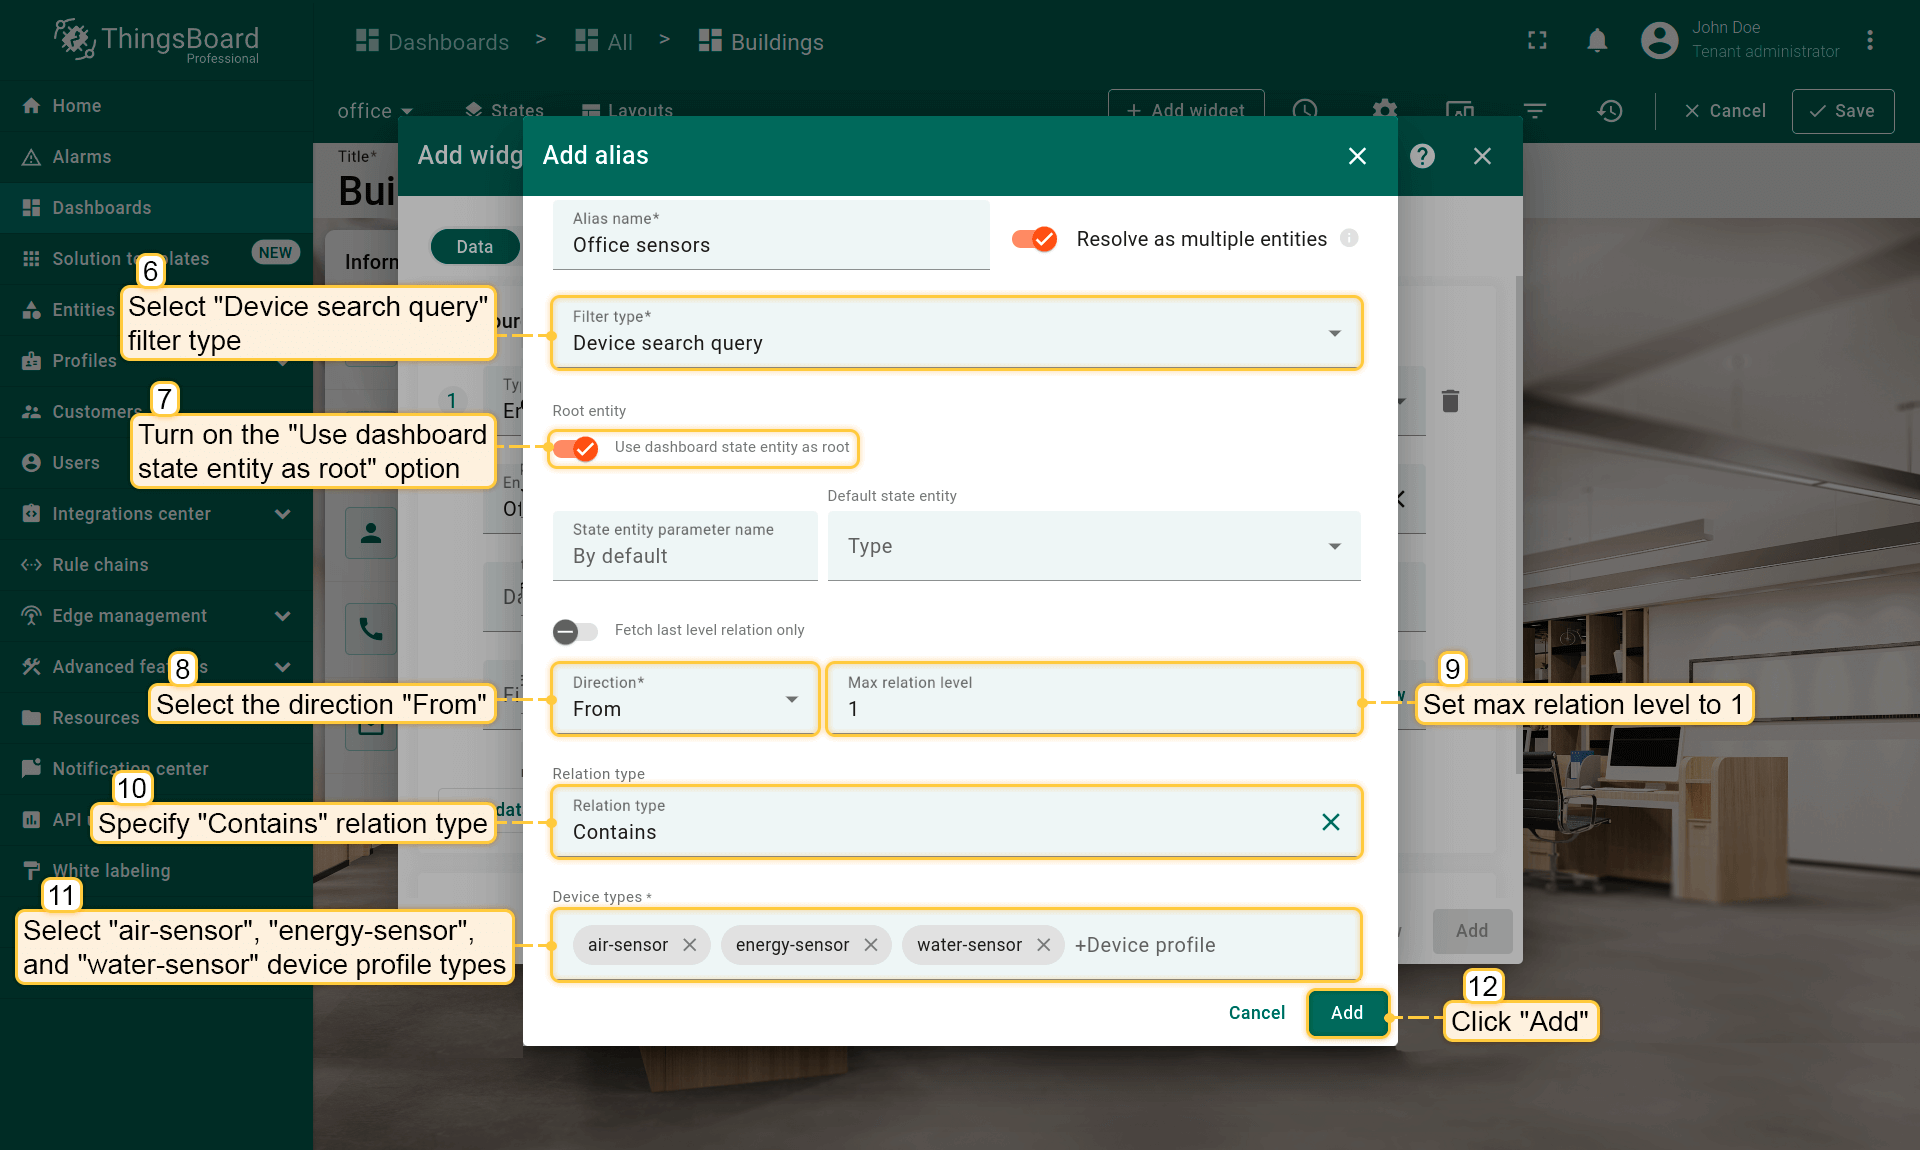Screen dimensions: 1920x1150
Task: Clear the Contains relation type
Action: point(1330,822)
